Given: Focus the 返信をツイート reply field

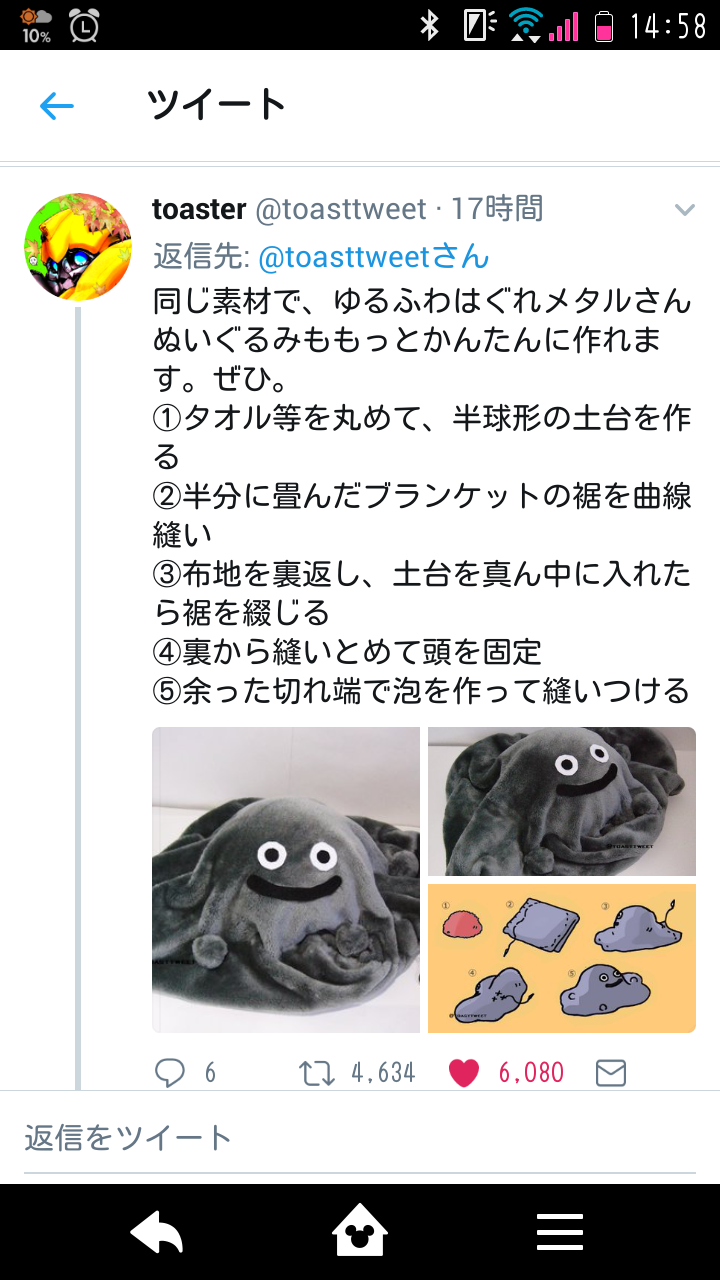Looking at the screenshot, I should point(360,1138).
